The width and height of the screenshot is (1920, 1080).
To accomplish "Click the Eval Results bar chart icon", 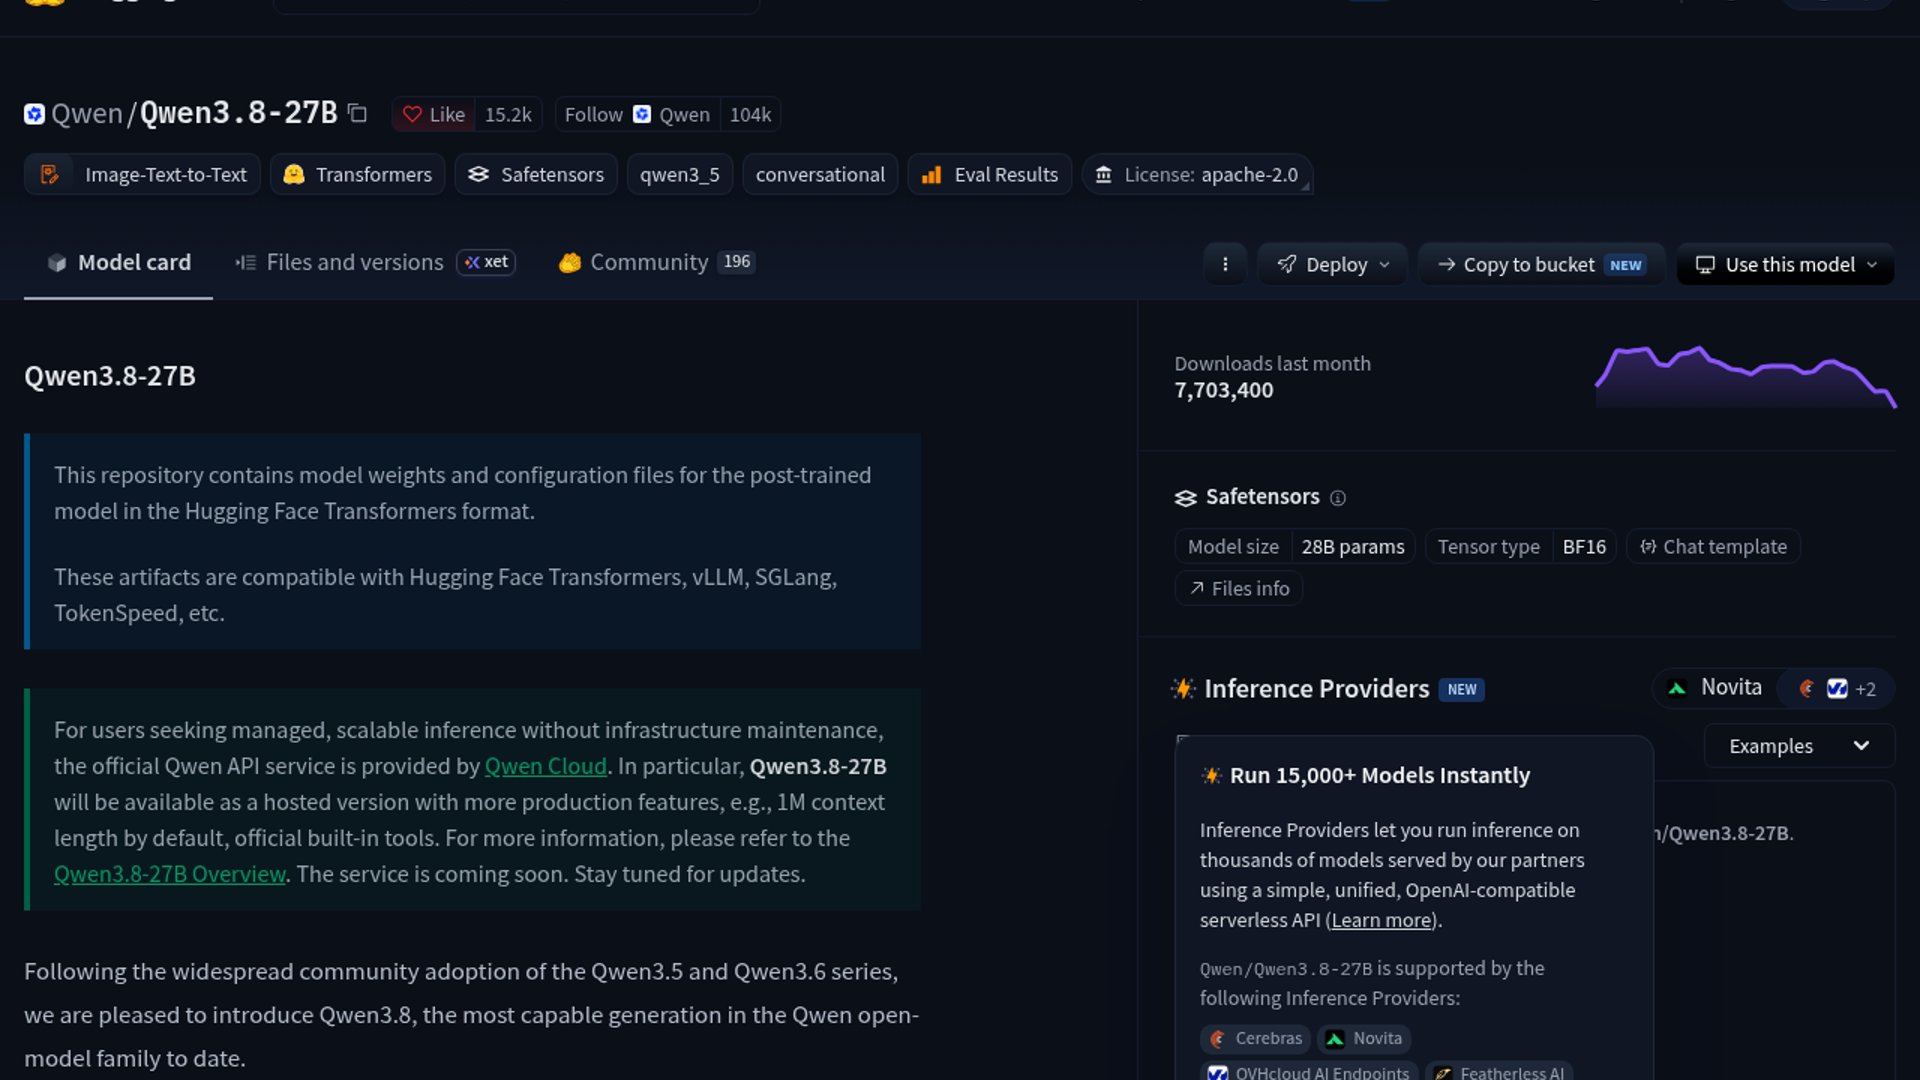I will pos(931,175).
